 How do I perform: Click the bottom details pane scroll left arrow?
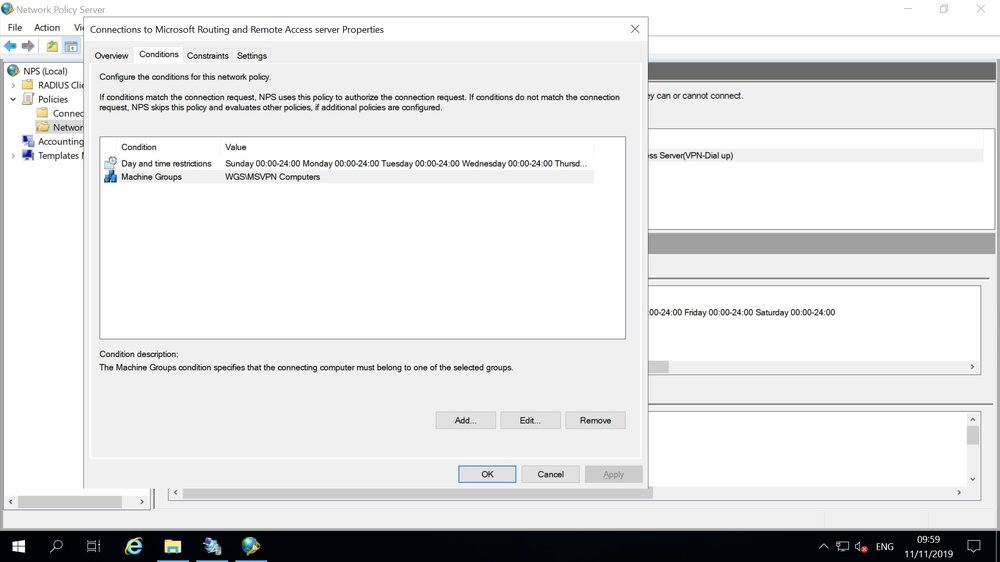[x=175, y=492]
